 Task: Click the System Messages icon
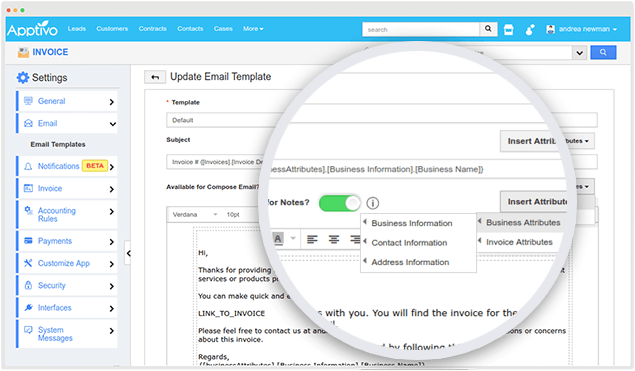[28, 330]
